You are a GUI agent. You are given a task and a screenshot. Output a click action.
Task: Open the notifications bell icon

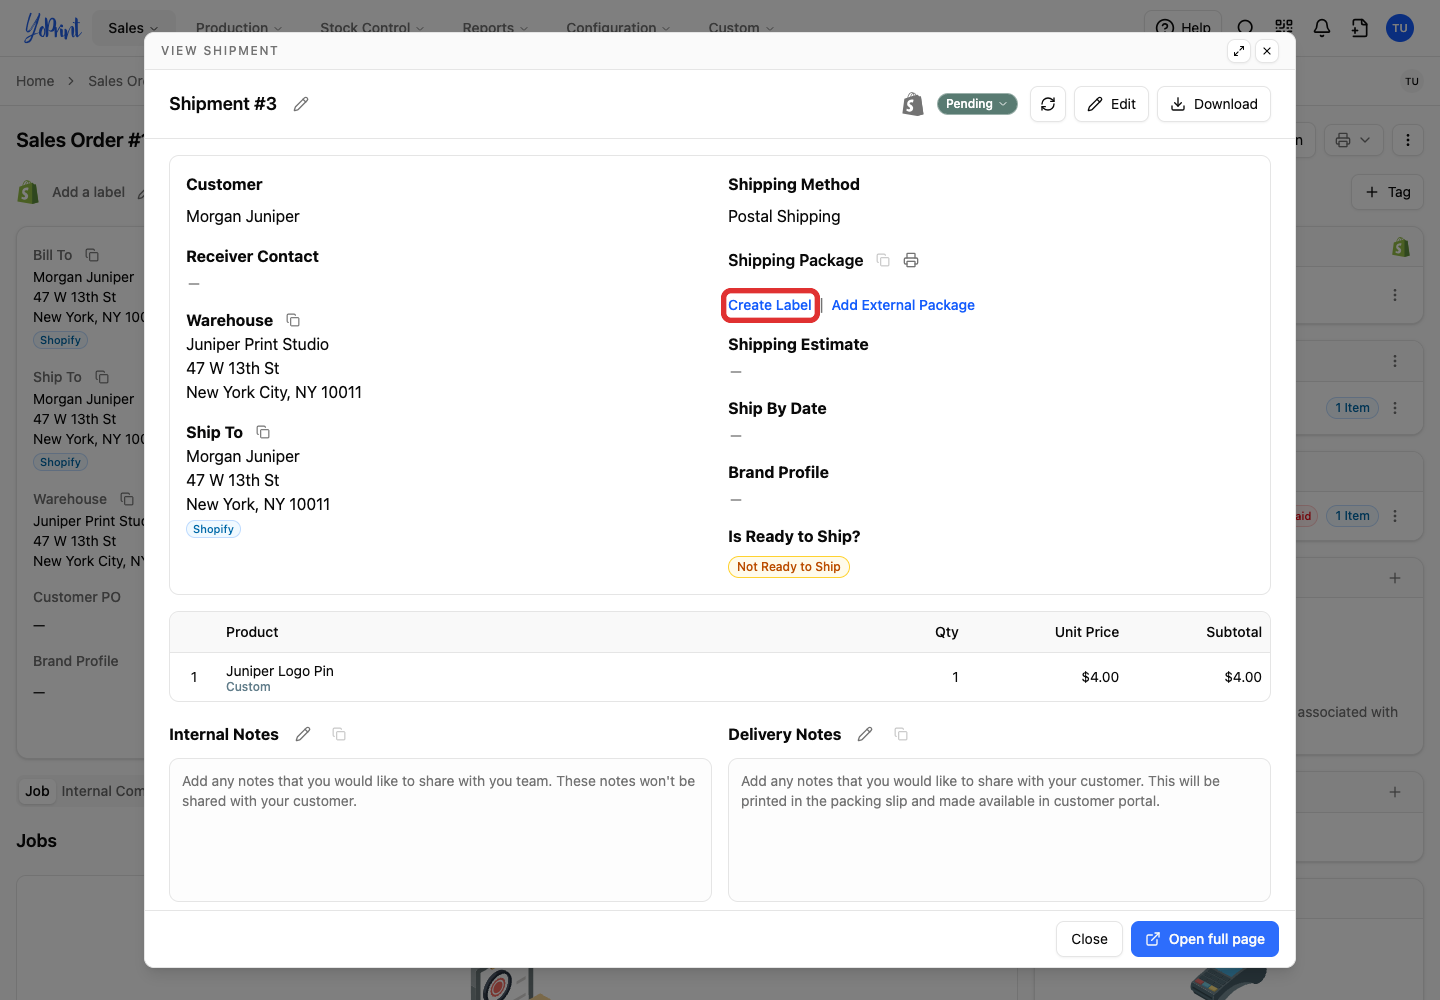(1322, 28)
